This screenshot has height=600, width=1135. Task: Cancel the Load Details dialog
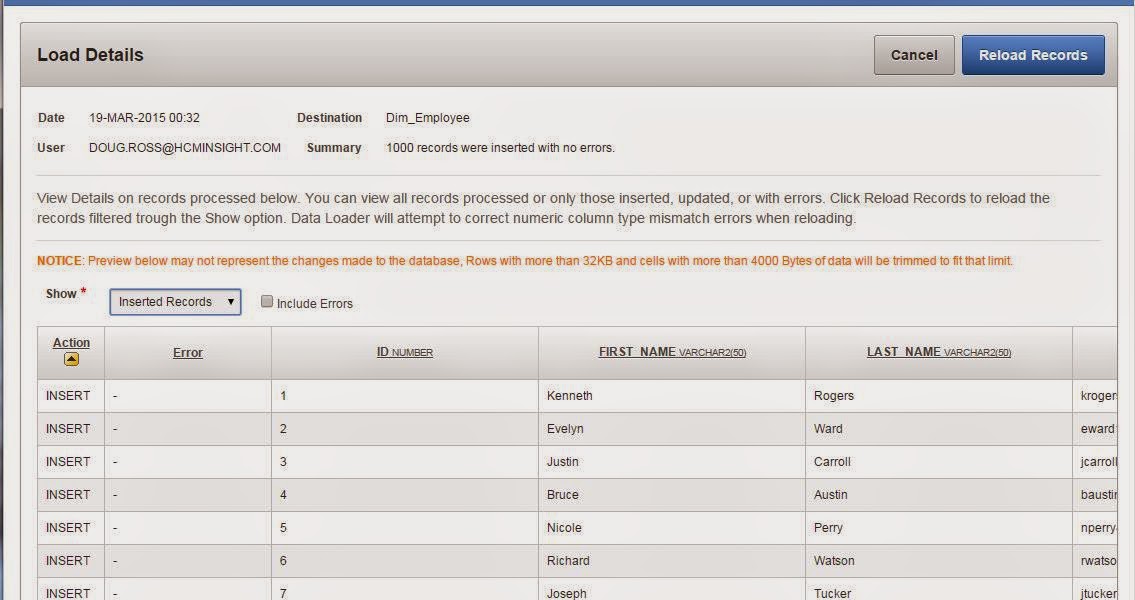pos(913,55)
